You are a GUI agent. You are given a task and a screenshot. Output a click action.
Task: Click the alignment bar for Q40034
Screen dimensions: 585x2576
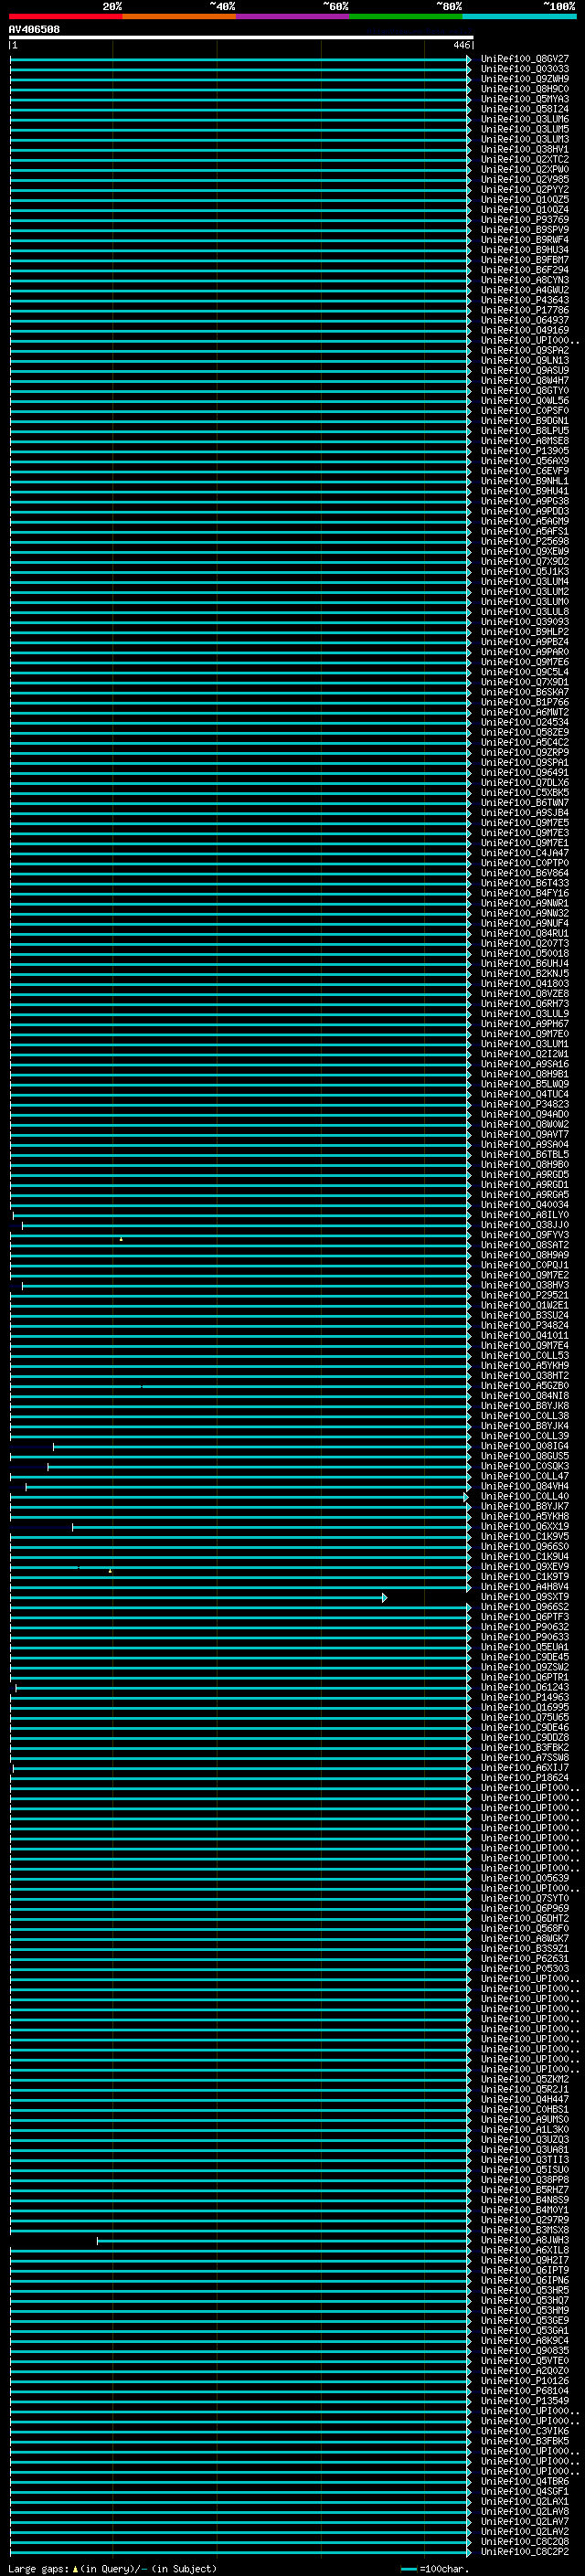(240, 1205)
